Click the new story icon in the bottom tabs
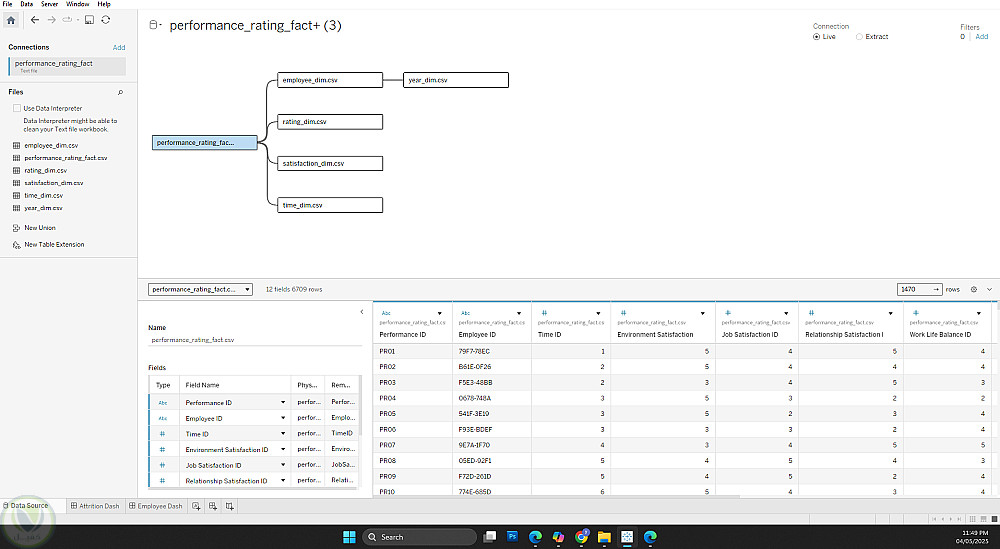Viewport: 1000px width, 549px height. tap(230, 506)
